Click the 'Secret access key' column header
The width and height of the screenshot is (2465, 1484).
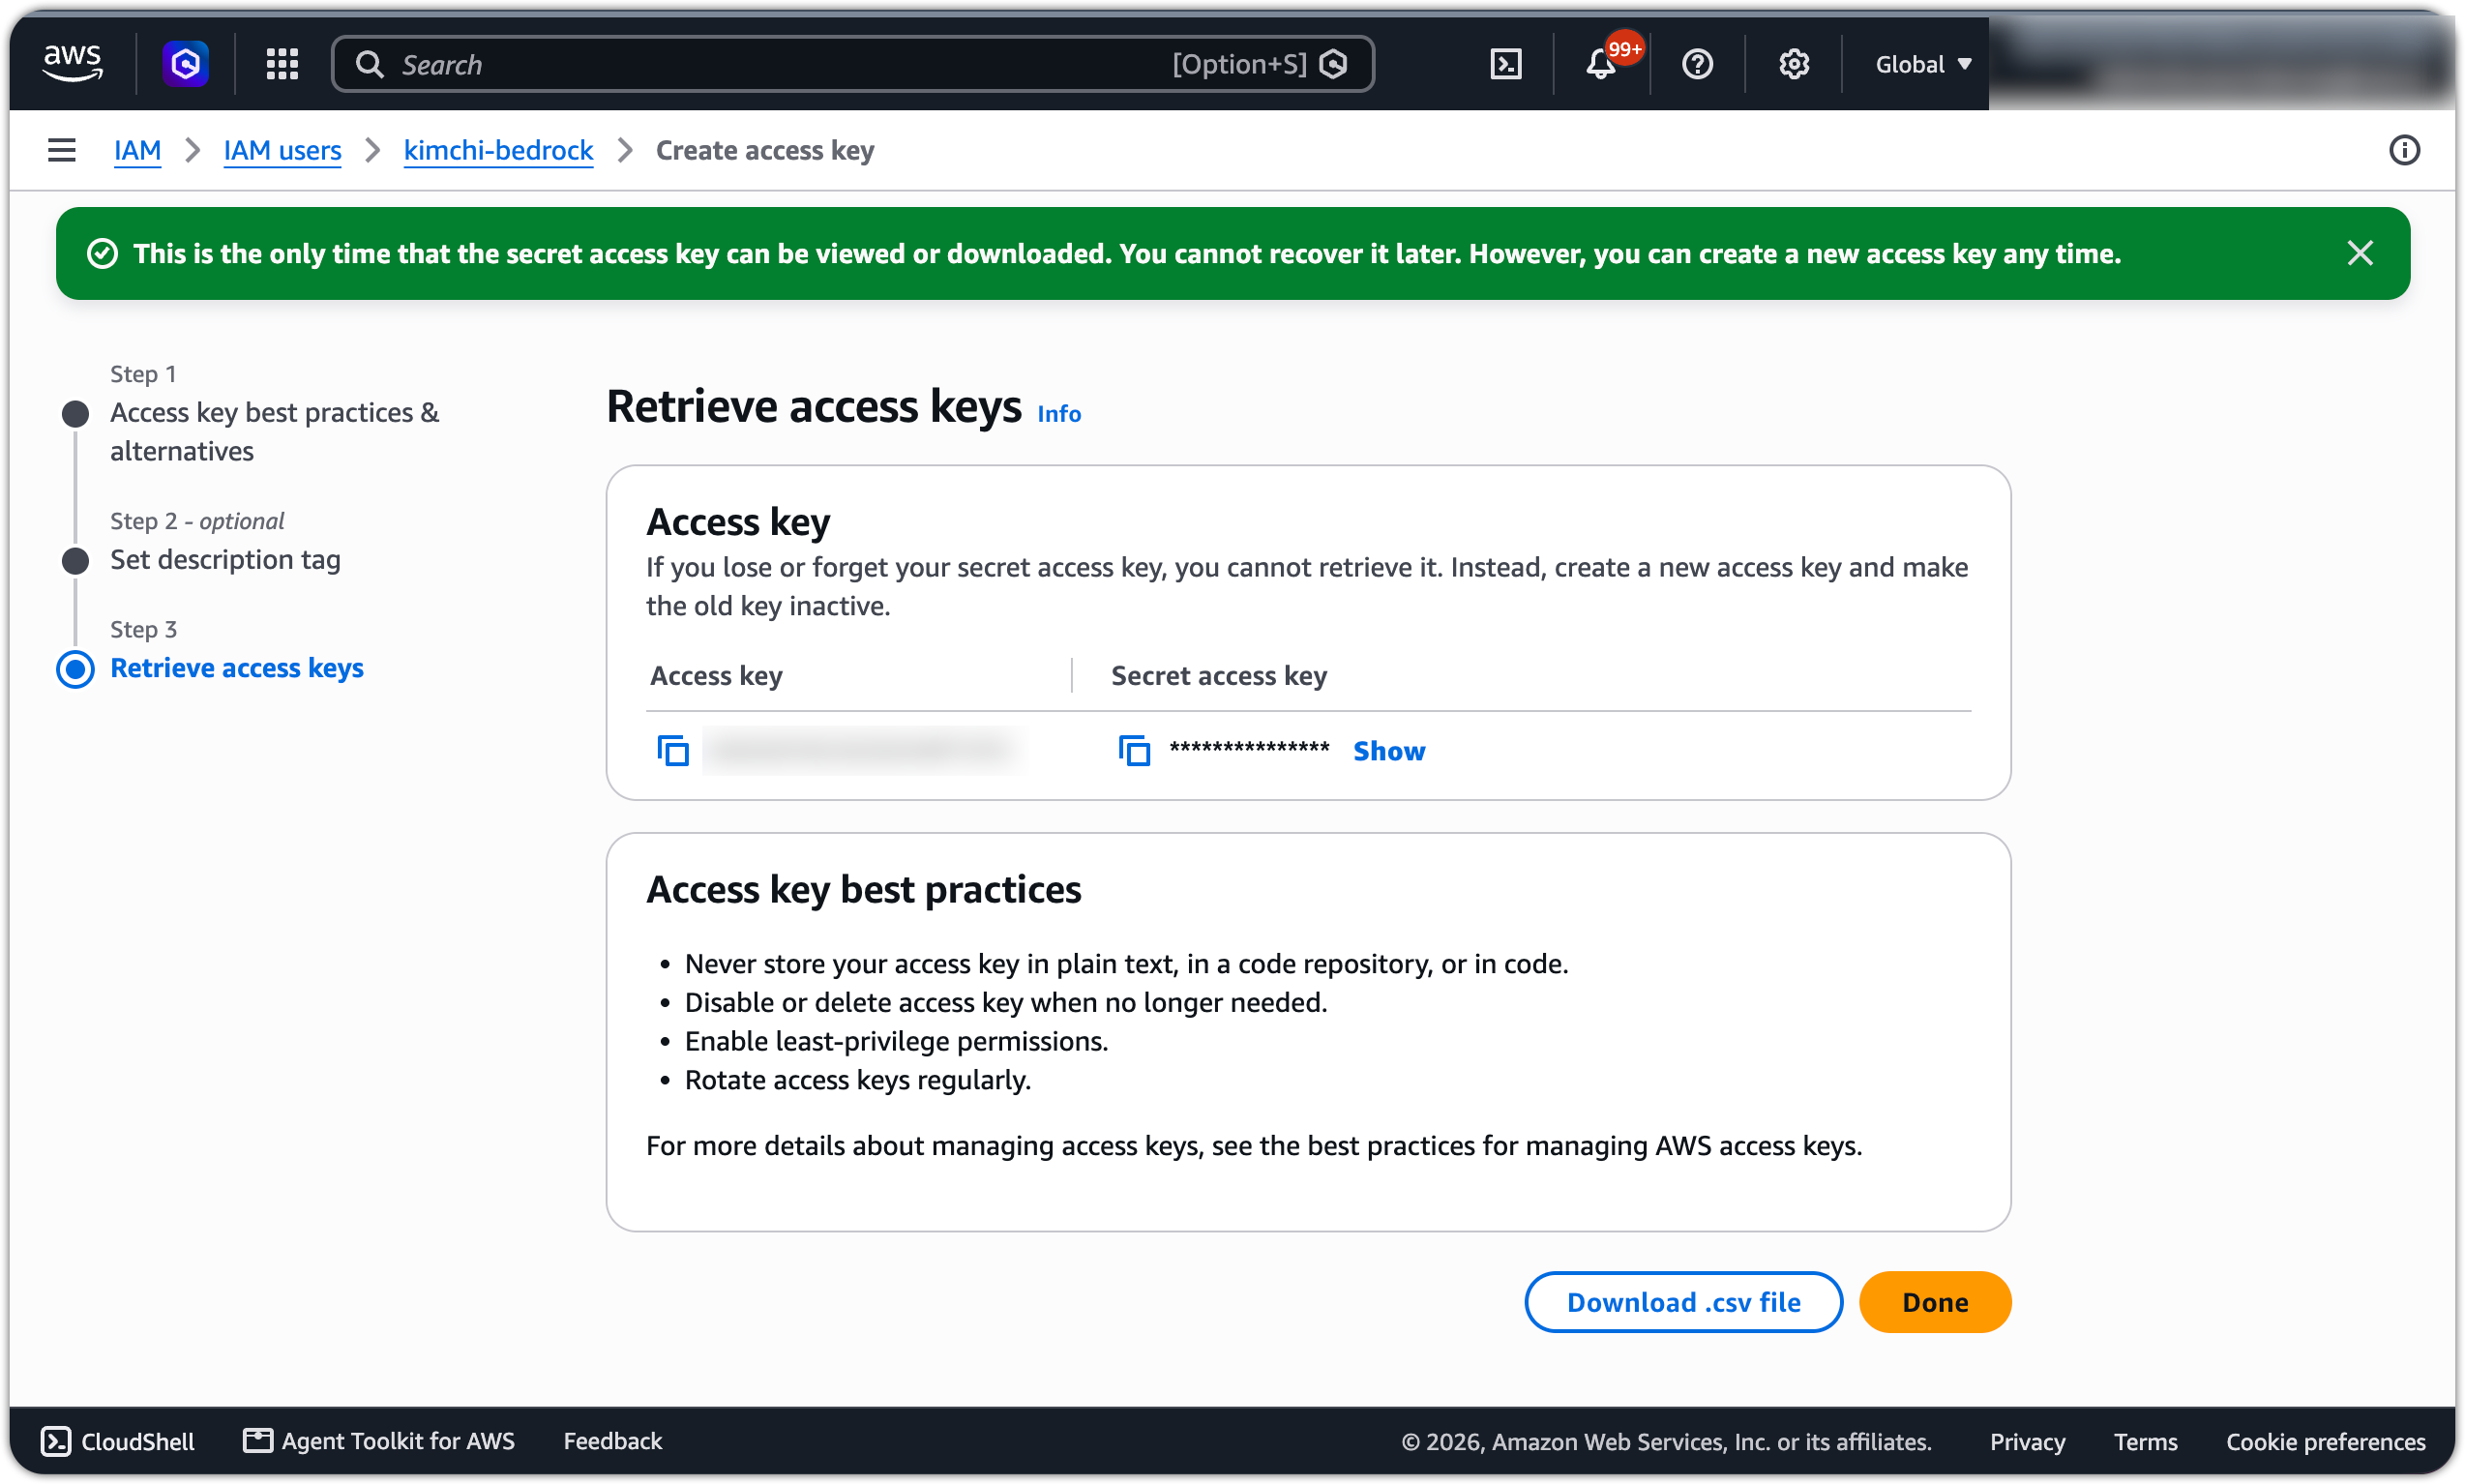(x=1218, y=675)
